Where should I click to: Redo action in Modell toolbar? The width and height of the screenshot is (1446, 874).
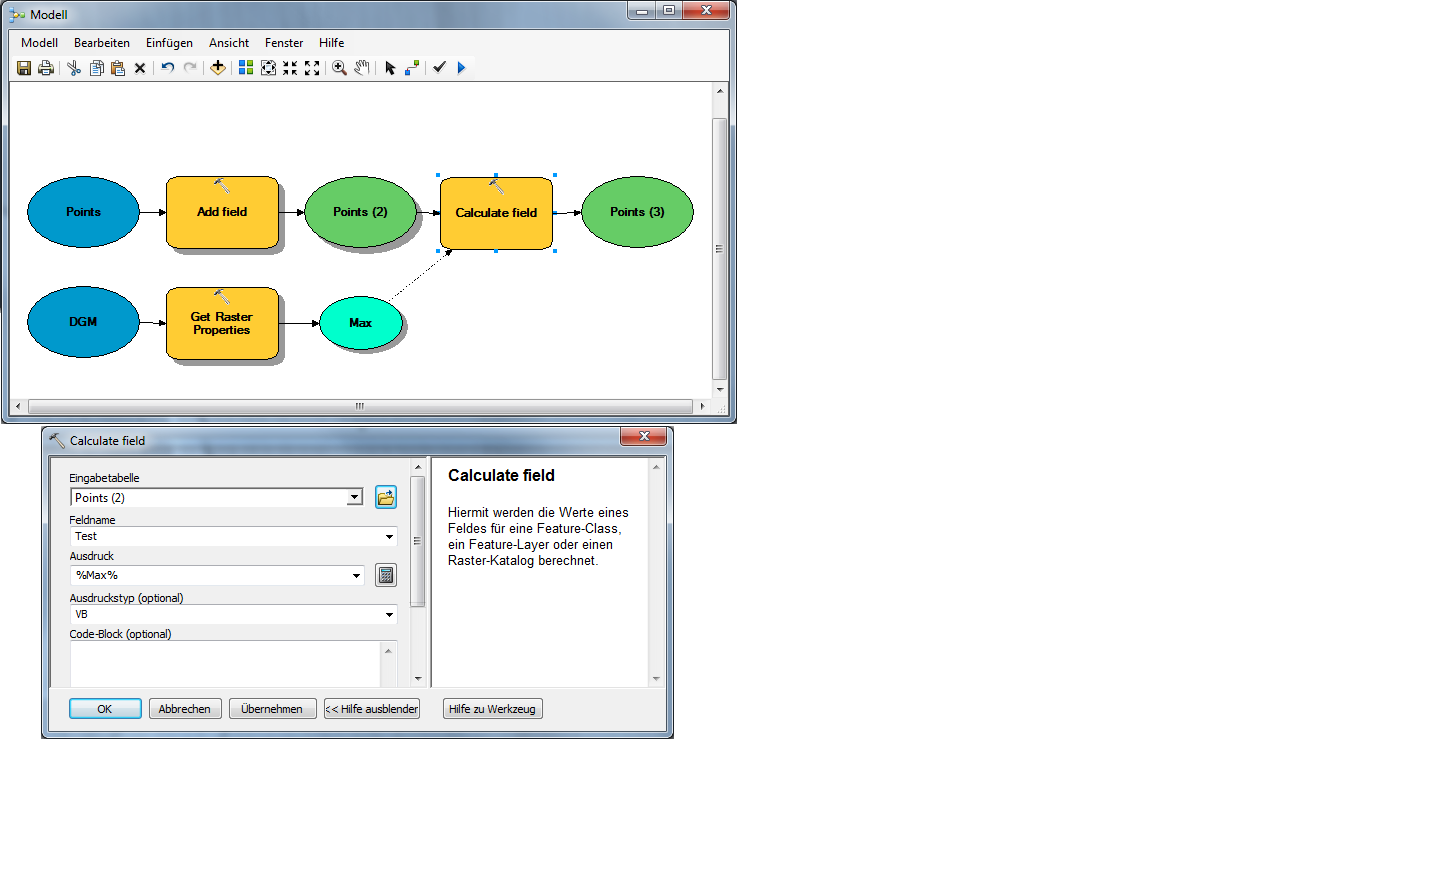tap(190, 68)
